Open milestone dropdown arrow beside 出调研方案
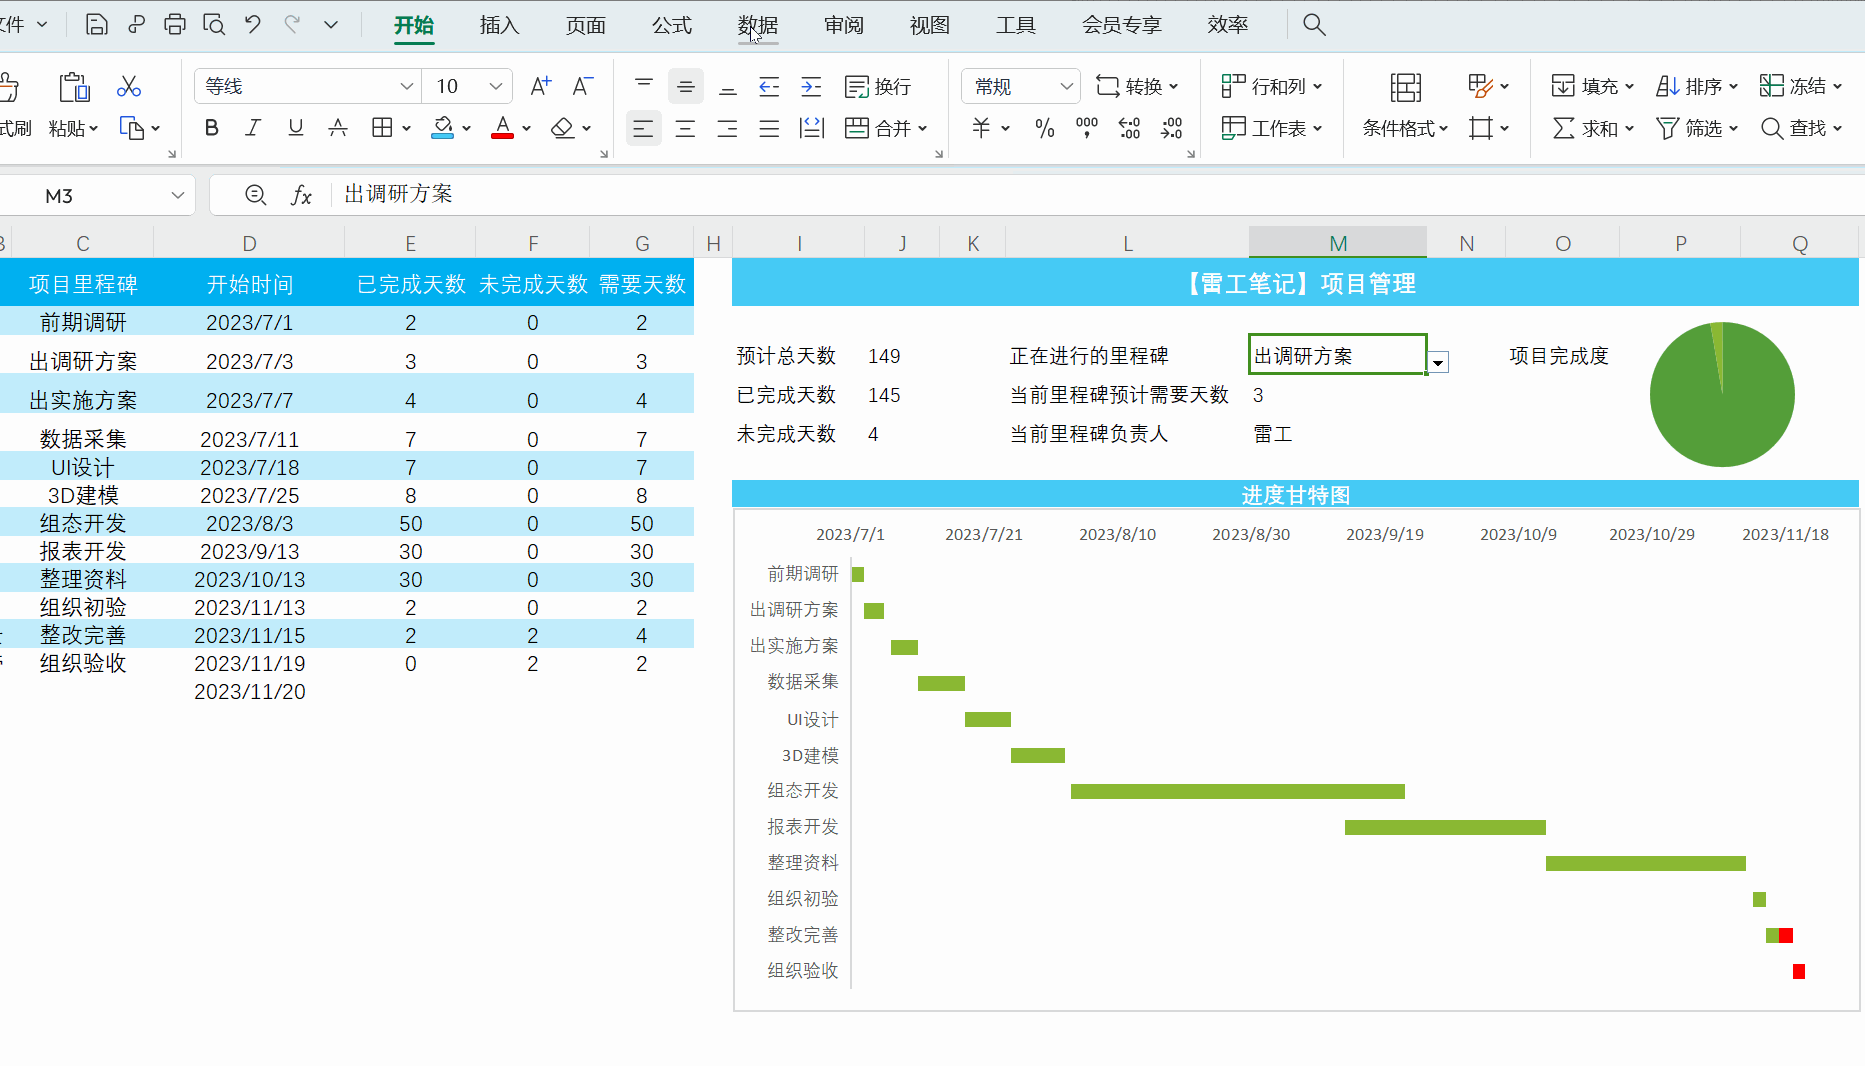The width and height of the screenshot is (1865, 1066). coord(1438,363)
